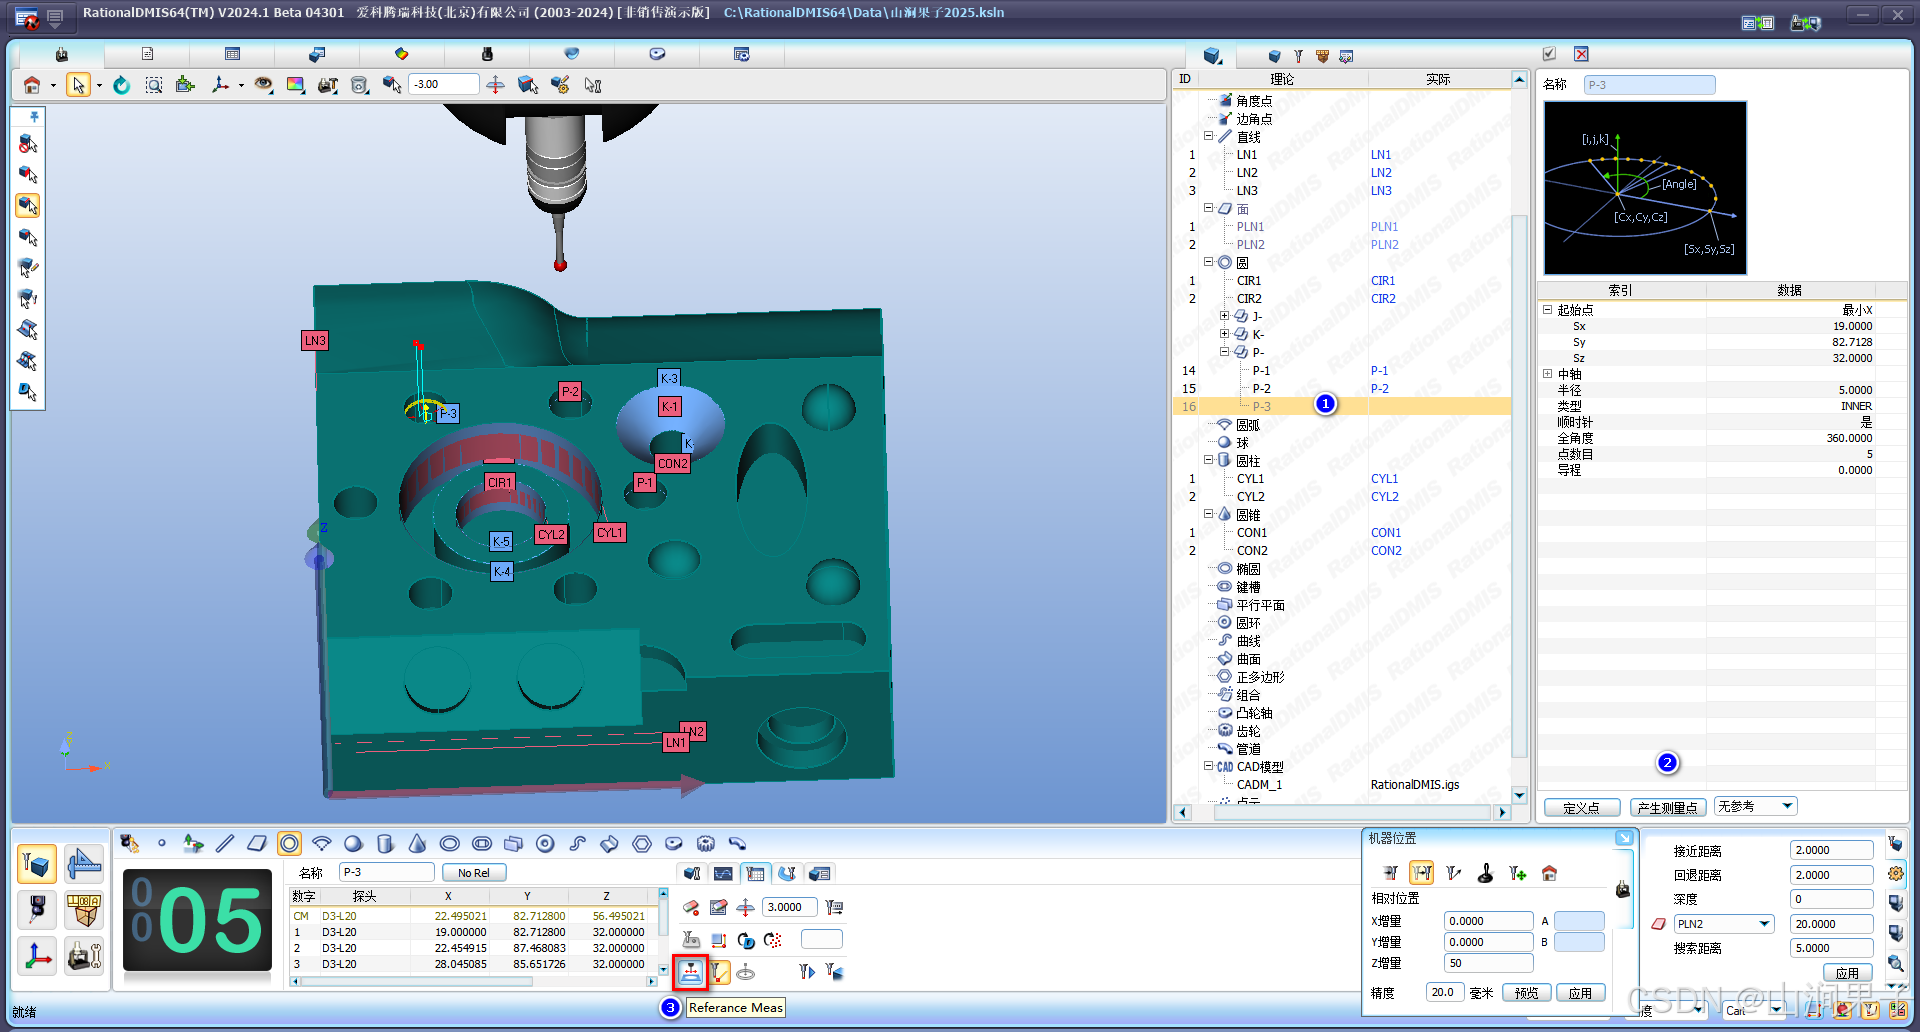
Task: Click the 定义点 button
Action: (x=1581, y=808)
